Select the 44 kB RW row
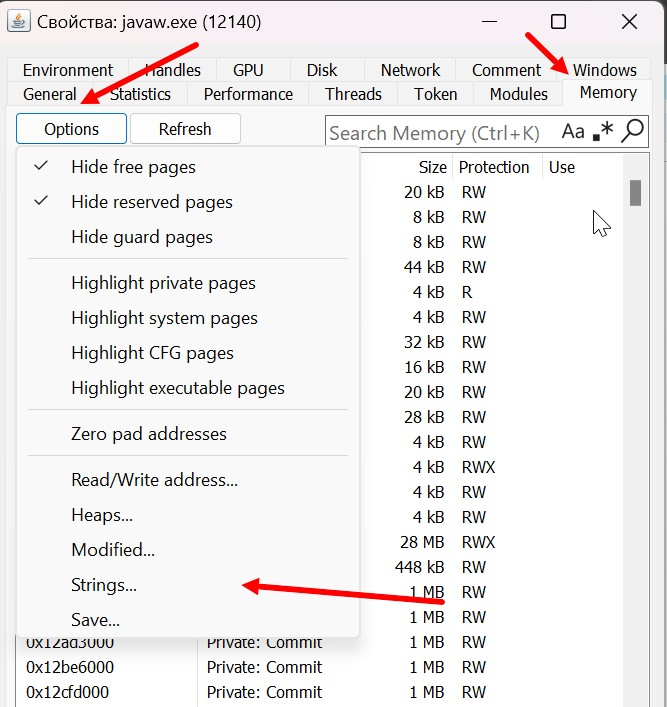The width and height of the screenshot is (667, 707). pos(492,267)
